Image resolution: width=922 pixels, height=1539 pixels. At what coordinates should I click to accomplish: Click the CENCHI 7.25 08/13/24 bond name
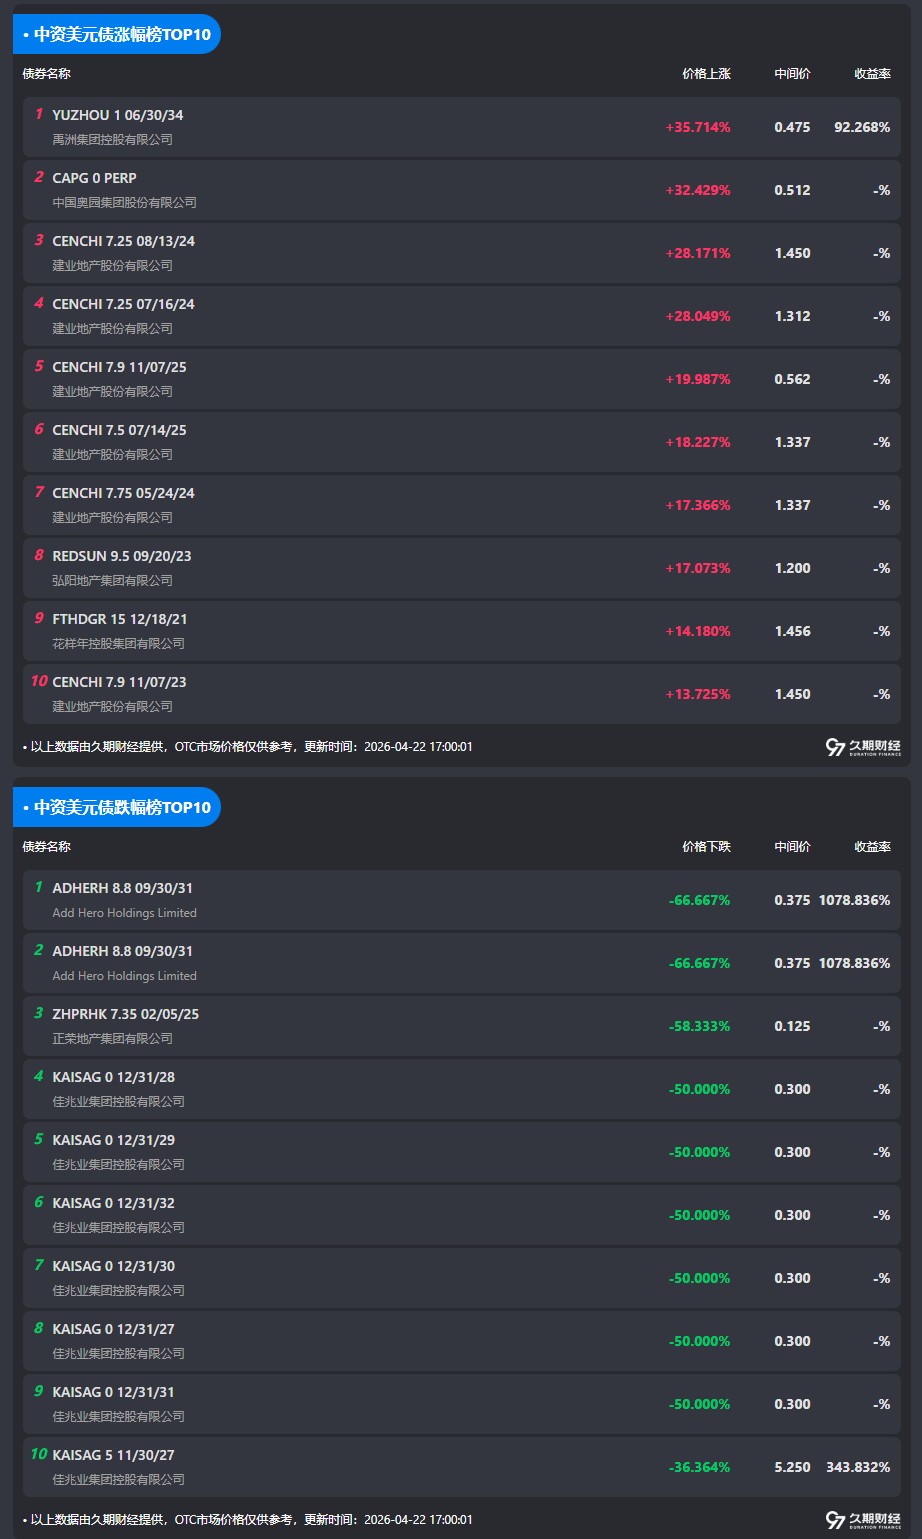pyautogui.click(x=123, y=241)
